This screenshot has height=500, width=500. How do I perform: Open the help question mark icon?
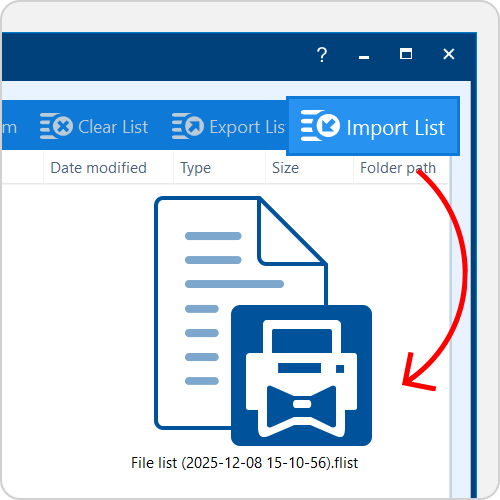[x=322, y=54]
